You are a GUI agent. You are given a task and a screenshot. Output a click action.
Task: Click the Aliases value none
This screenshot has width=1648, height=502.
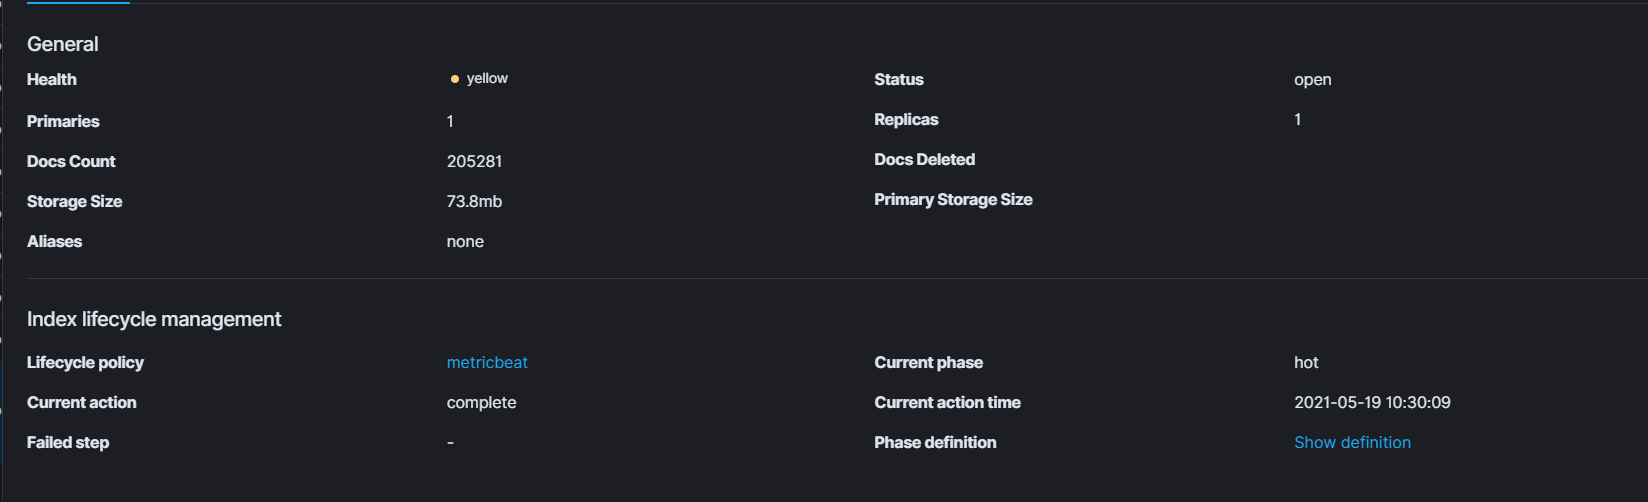point(465,242)
